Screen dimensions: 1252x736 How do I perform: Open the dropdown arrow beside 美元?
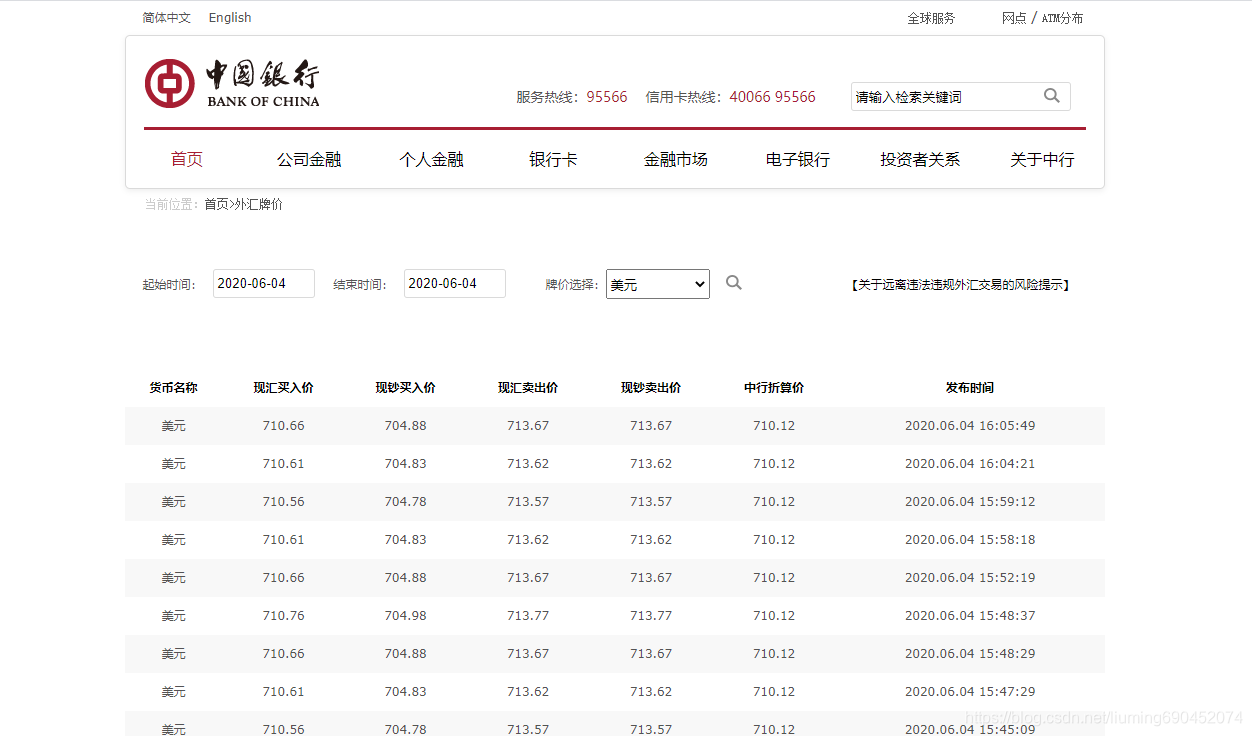pyautogui.click(x=699, y=284)
